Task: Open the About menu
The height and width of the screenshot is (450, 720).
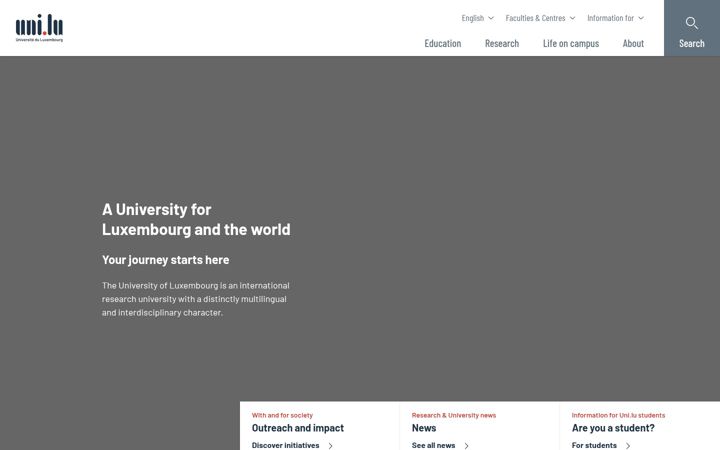Action: (633, 43)
